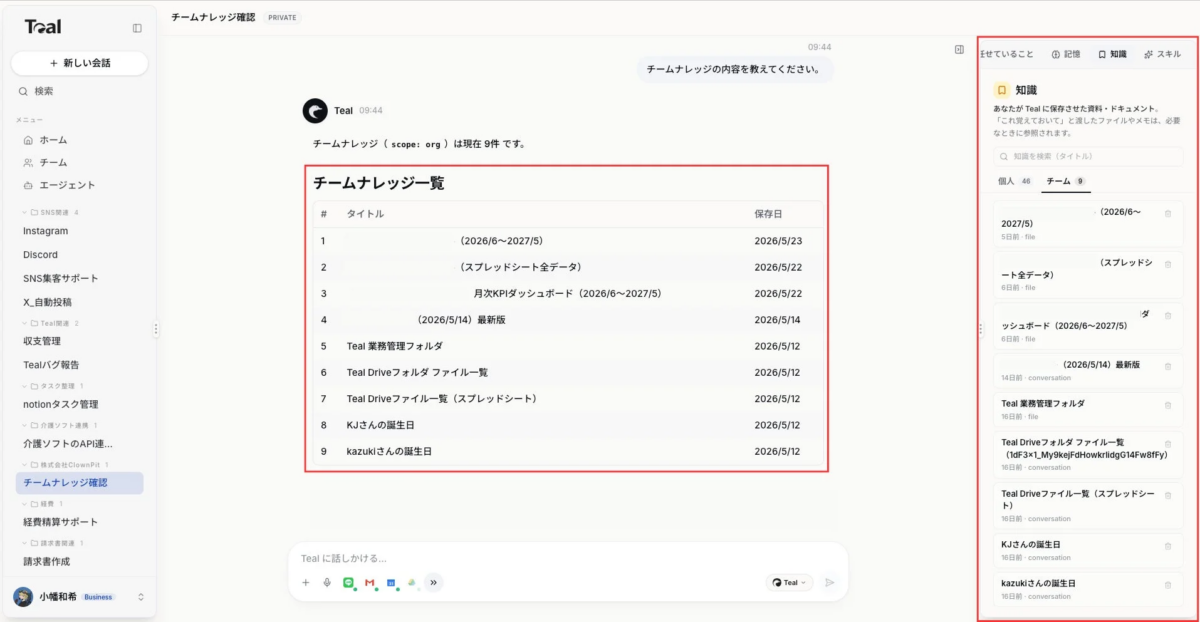Click the microphone voice input icon

click(327, 582)
